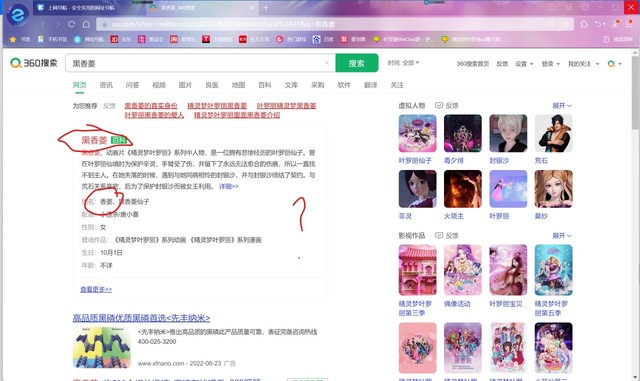Click the 黑磷 product thumbnail image

(102, 348)
